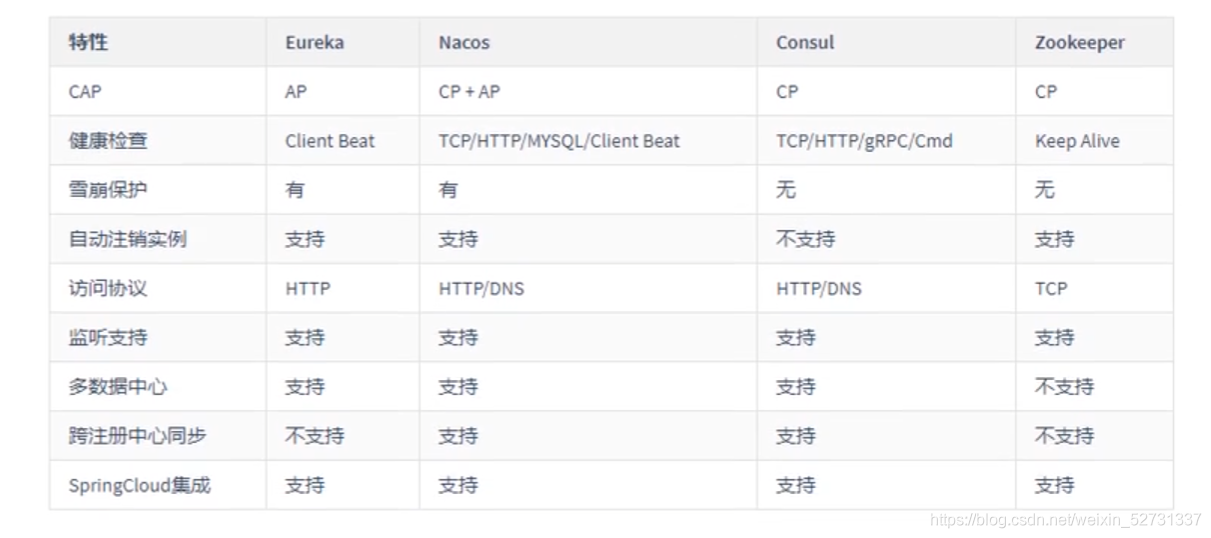Click Zookeeper's 不支持 in 多数据中心 row
This screenshot has width=1211, height=538.
click(1065, 386)
